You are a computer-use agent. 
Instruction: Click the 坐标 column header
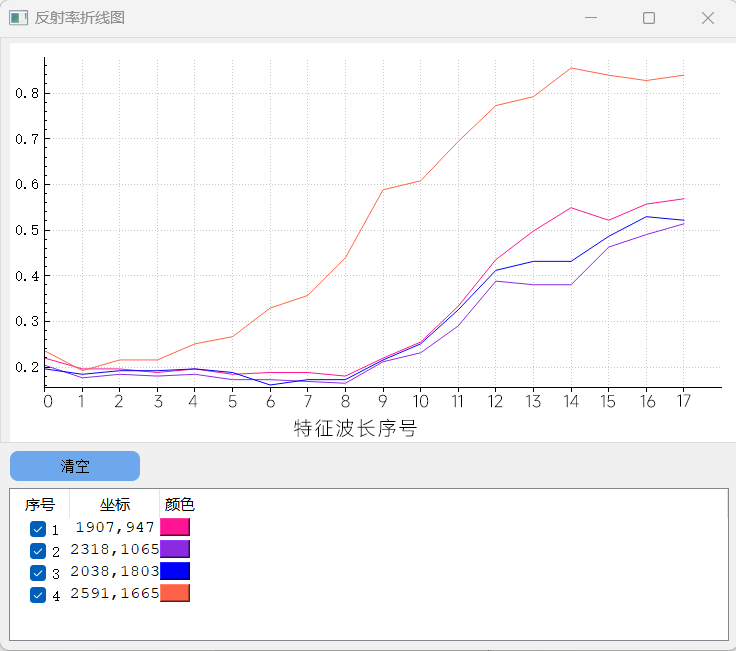coord(115,505)
